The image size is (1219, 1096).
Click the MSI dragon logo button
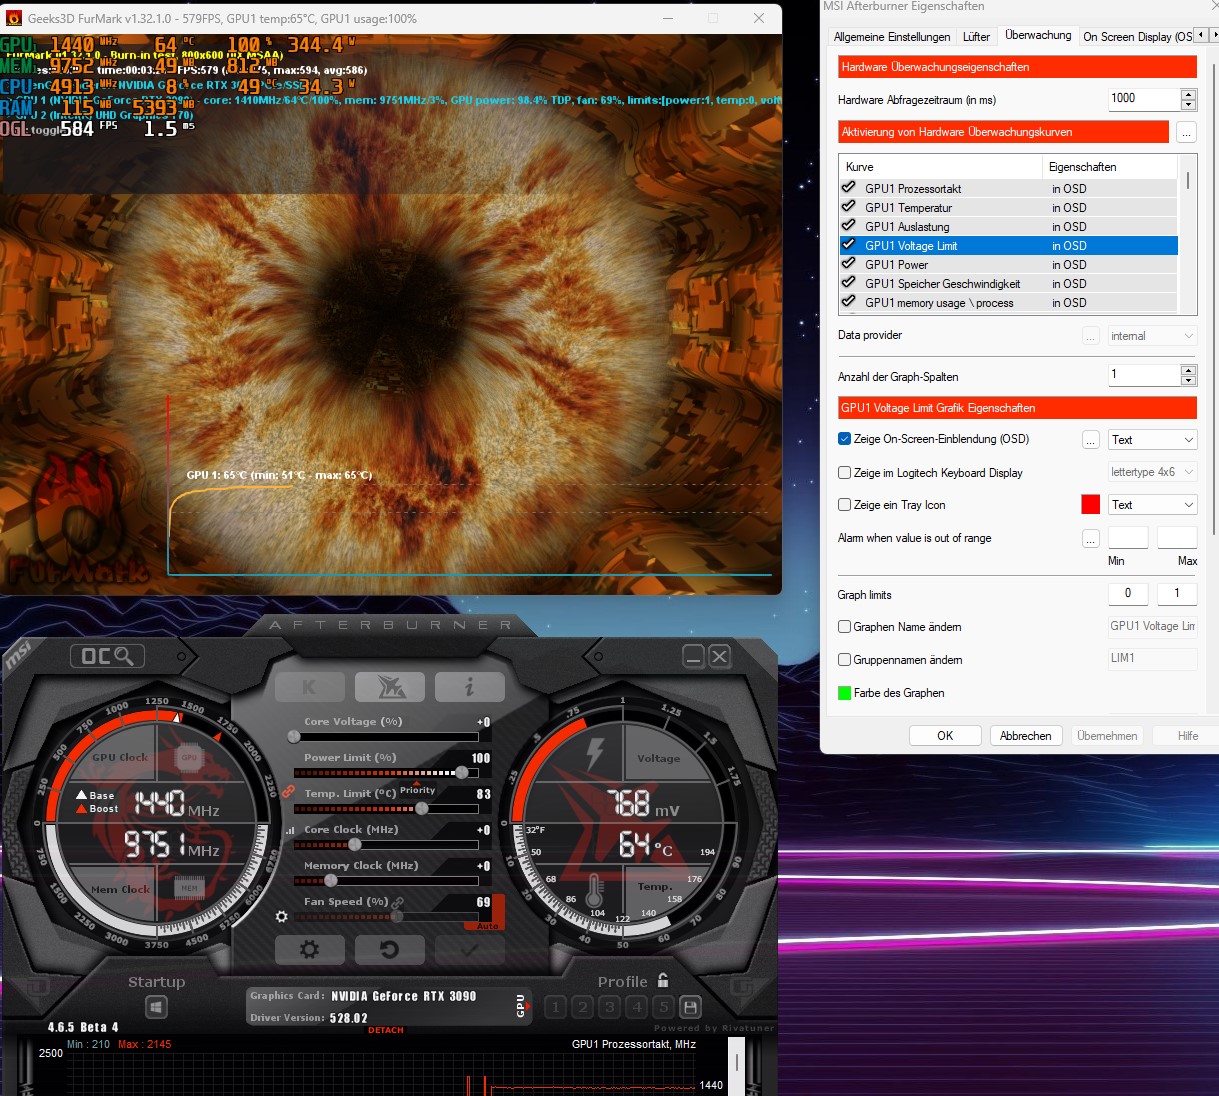[x=389, y=687]
